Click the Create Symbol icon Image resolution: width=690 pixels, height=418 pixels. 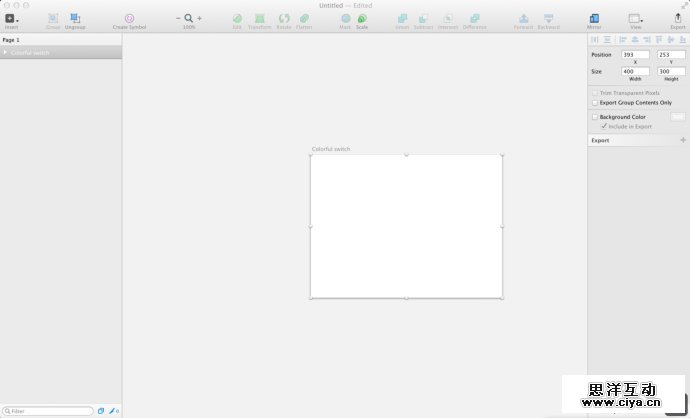pyautogui.click(x=129, y=19)
